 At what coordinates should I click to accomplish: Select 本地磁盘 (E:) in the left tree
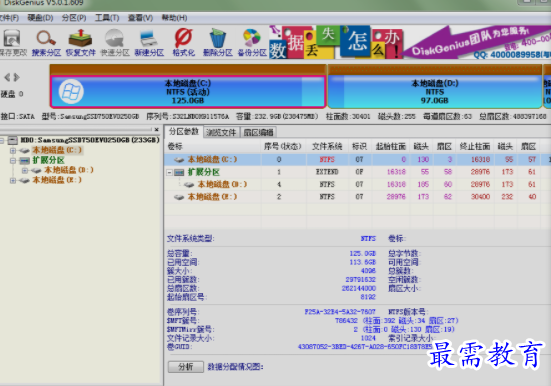pos(57,180)
